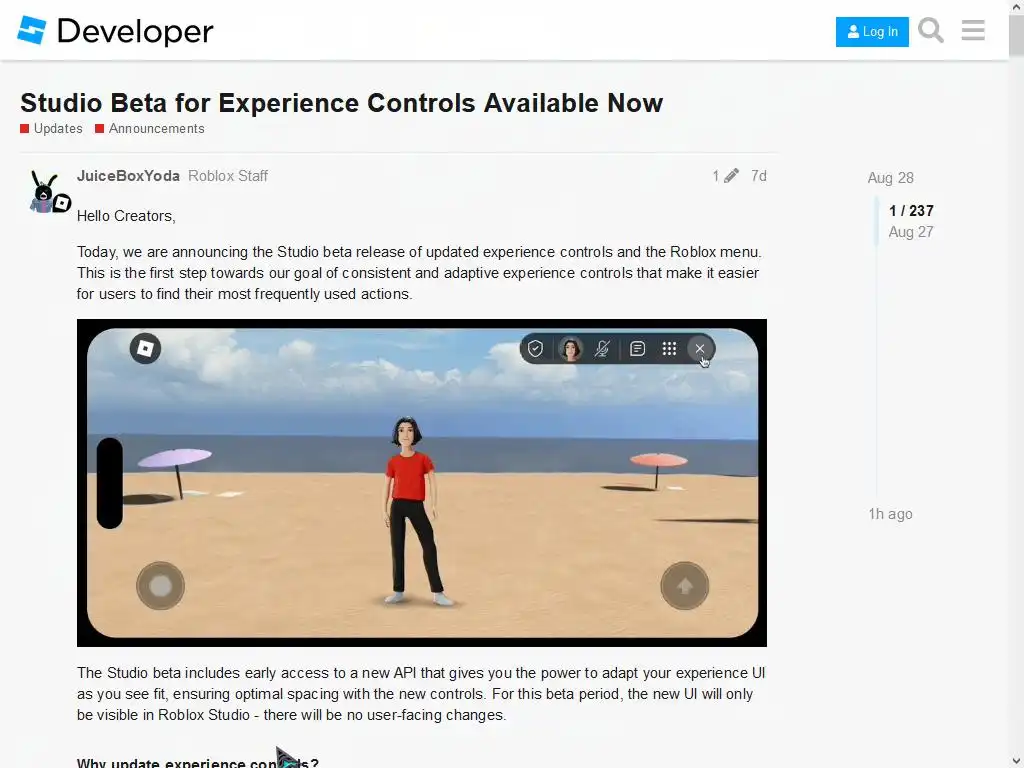Jump to the 1h ago timeline link
Screen dimensions: 1024x768
coord(890,514)
